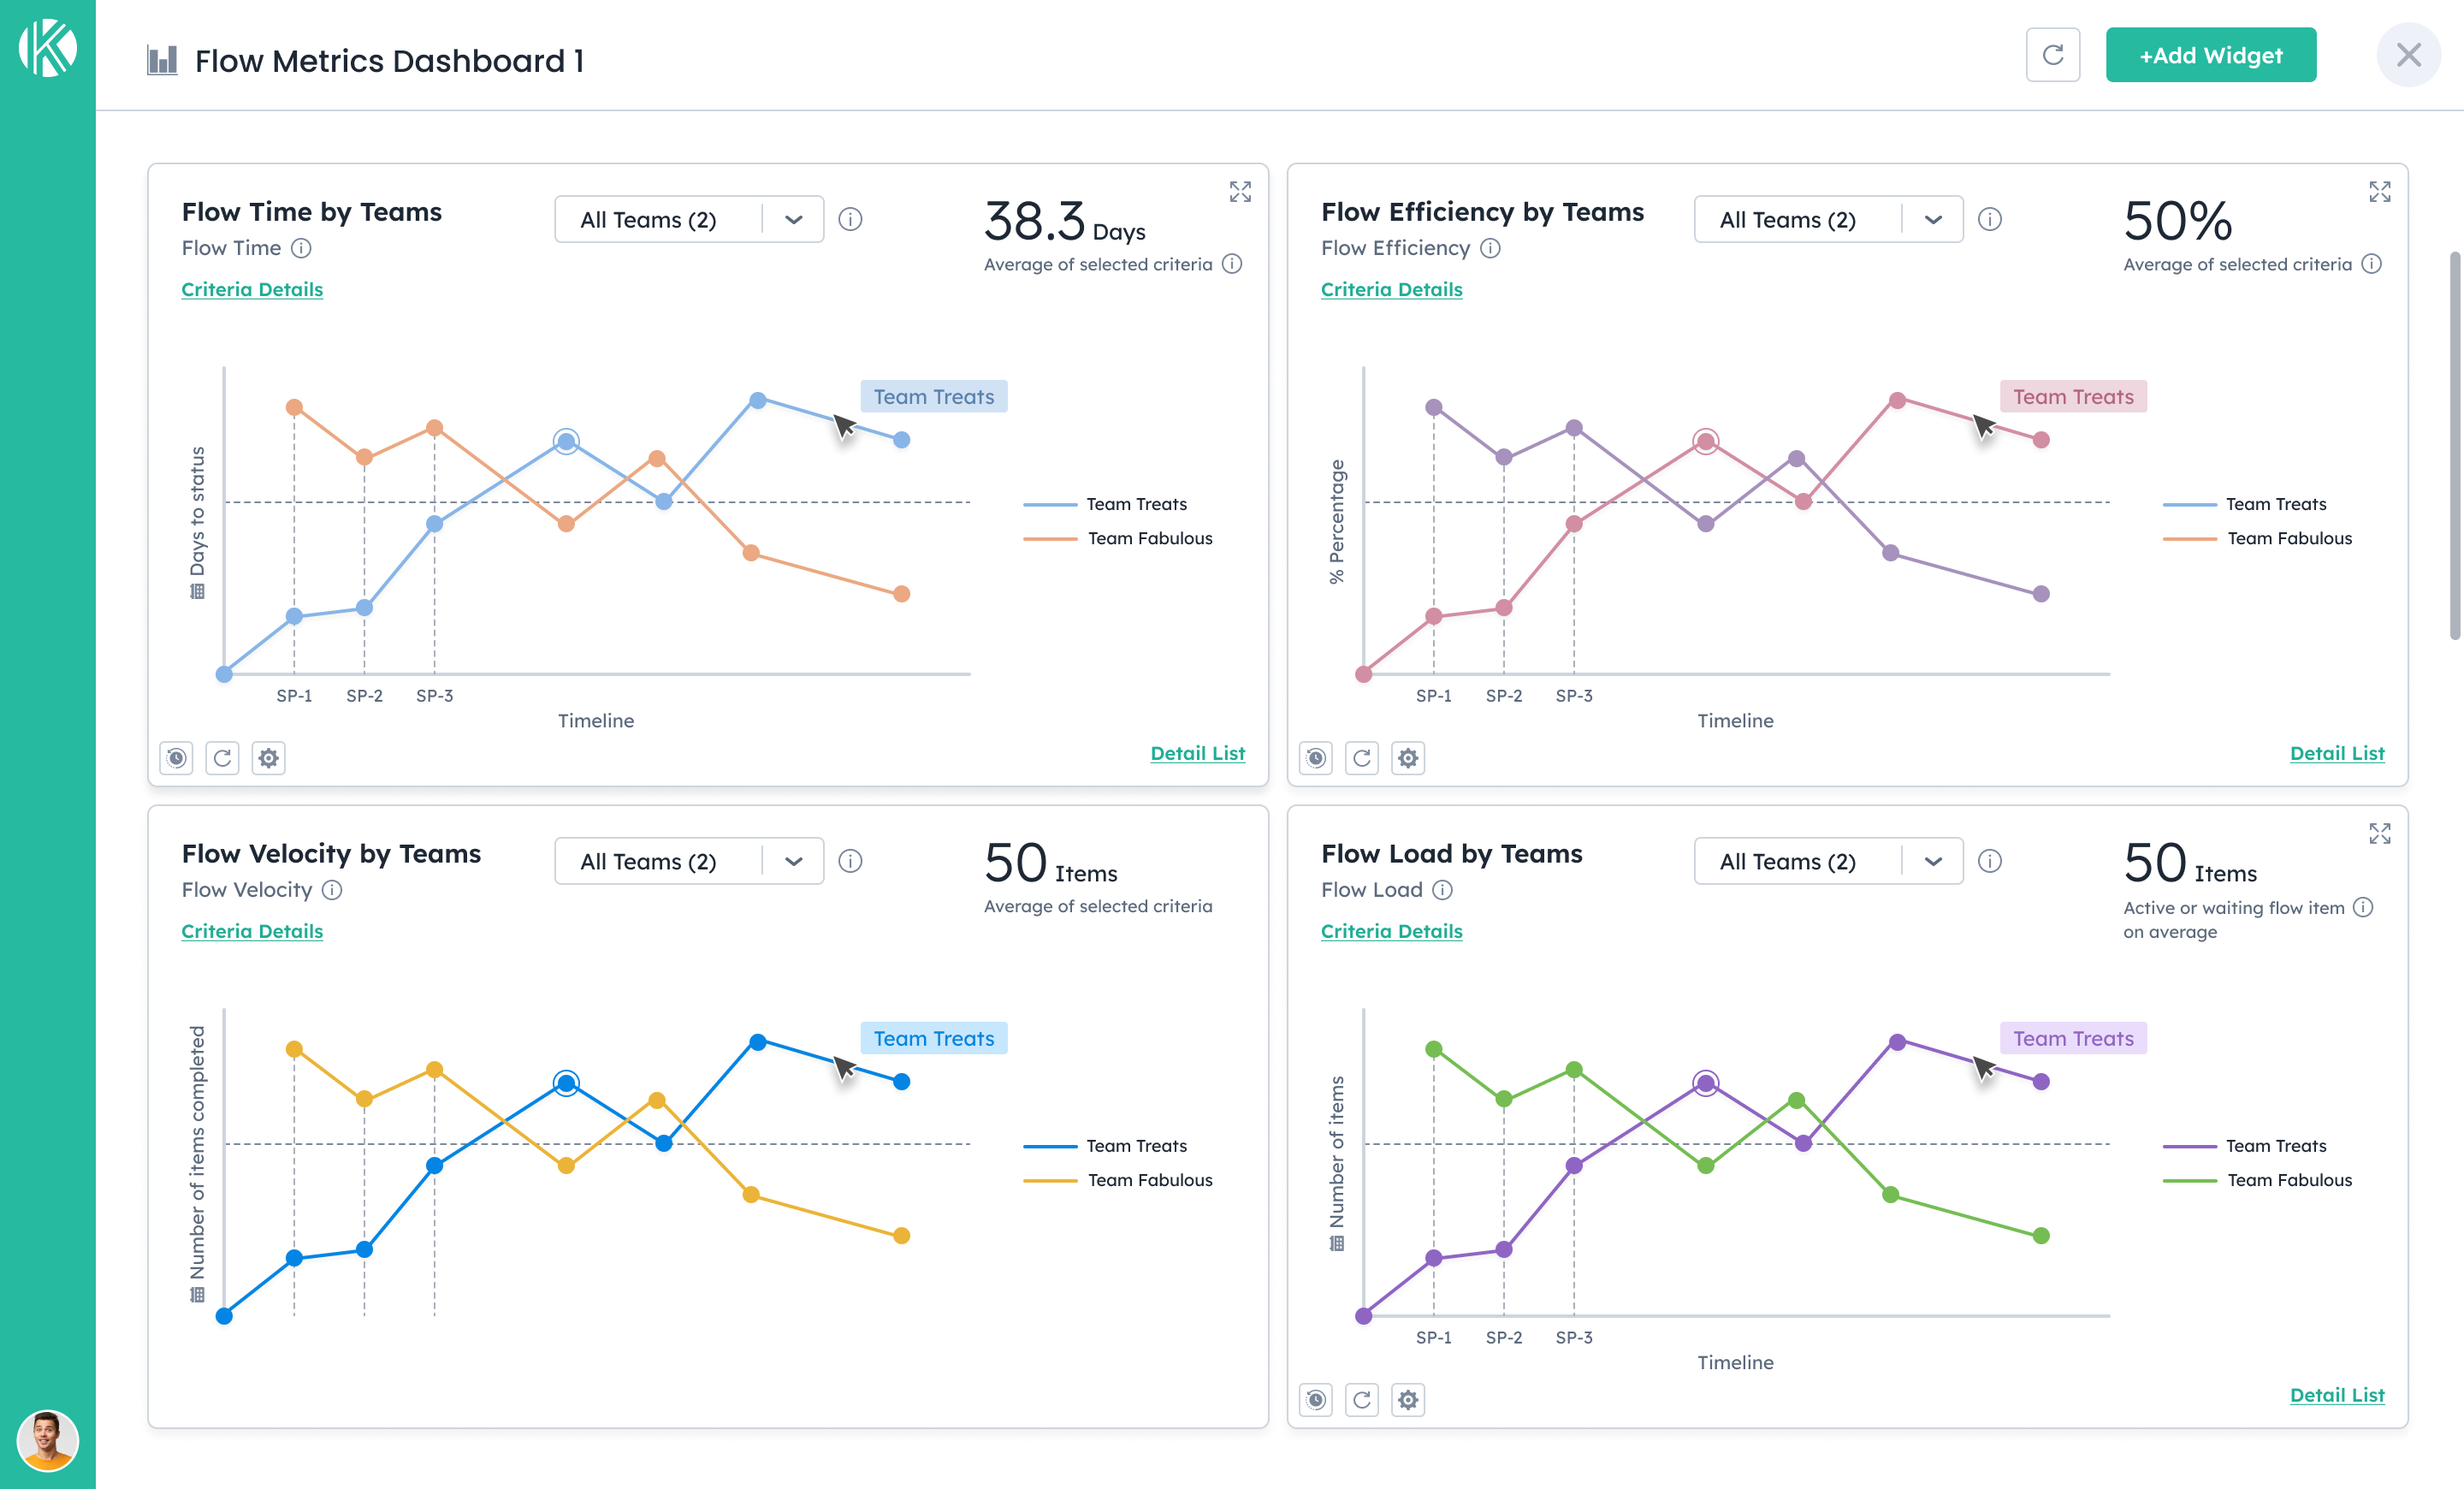Viewport: 2464px width, 1489px height.
Task: Click the SP-3 data point in Flow Velocity chart
Action: point(434,1165)
